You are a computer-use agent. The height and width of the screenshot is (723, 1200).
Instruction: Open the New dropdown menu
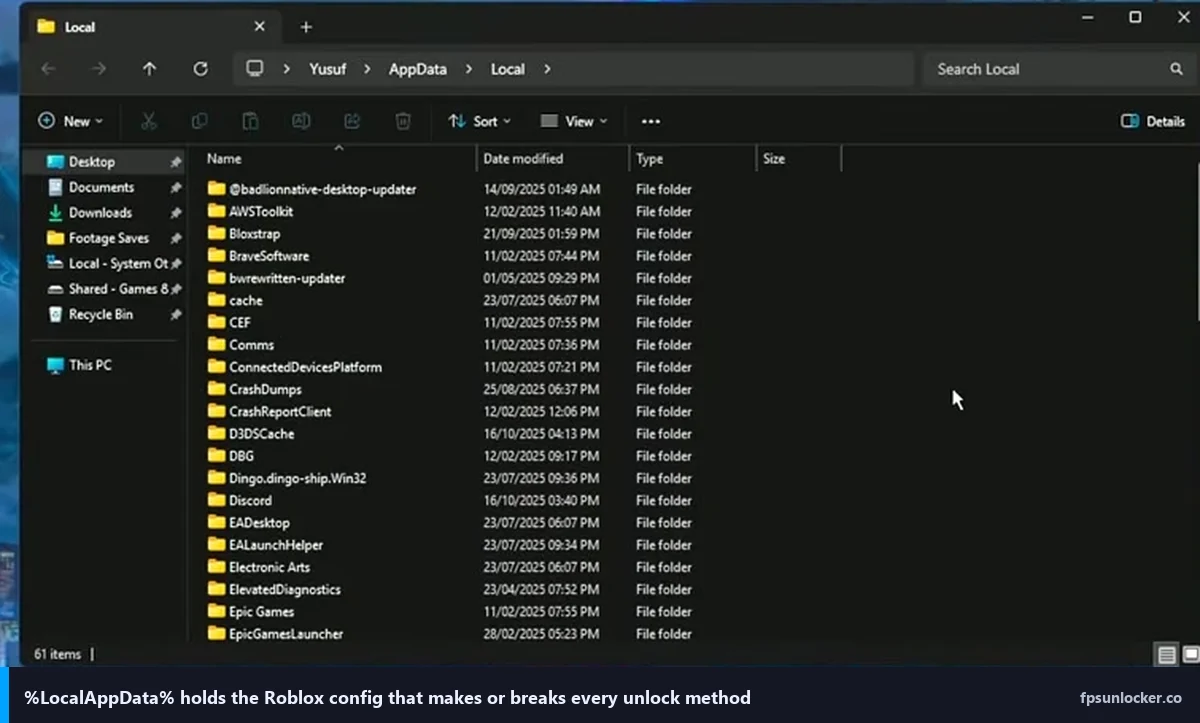point(71,121)
